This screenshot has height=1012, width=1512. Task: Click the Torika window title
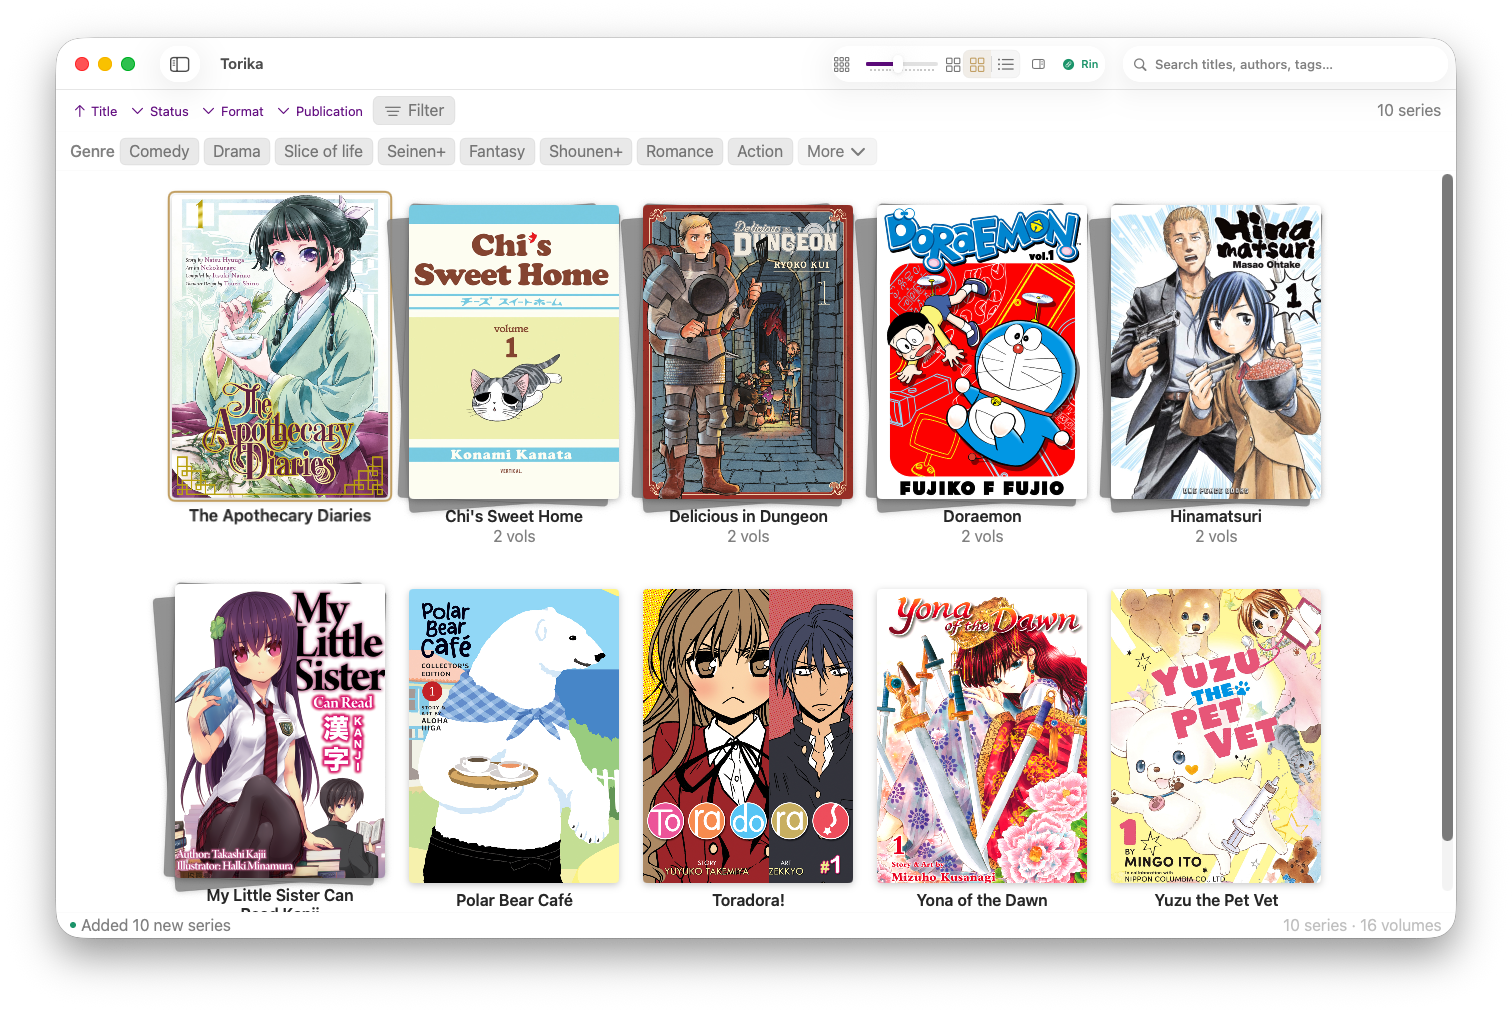242,64
